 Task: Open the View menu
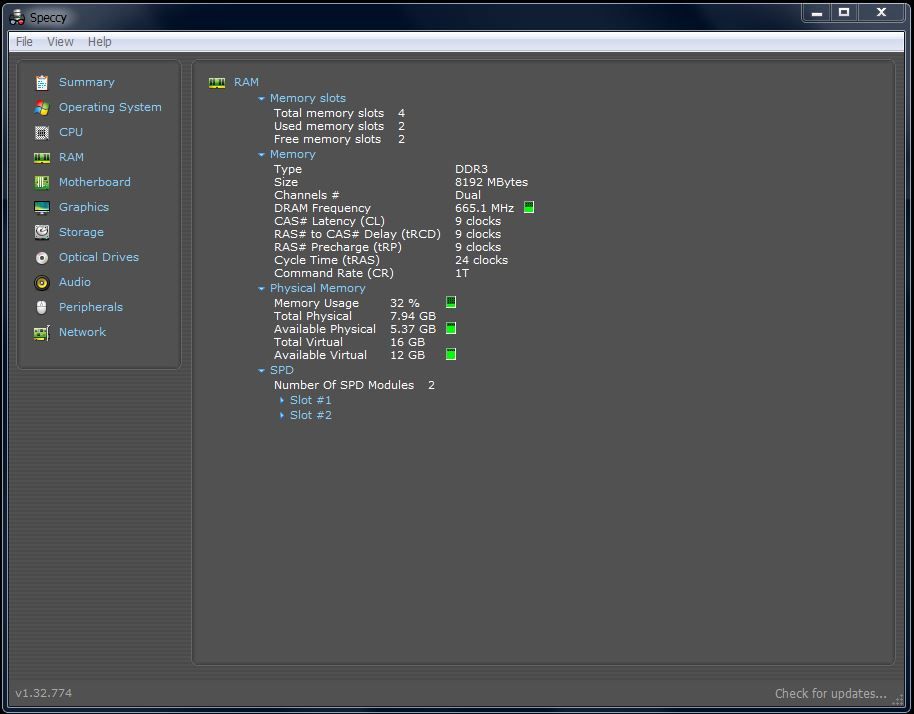pos(60,41)
